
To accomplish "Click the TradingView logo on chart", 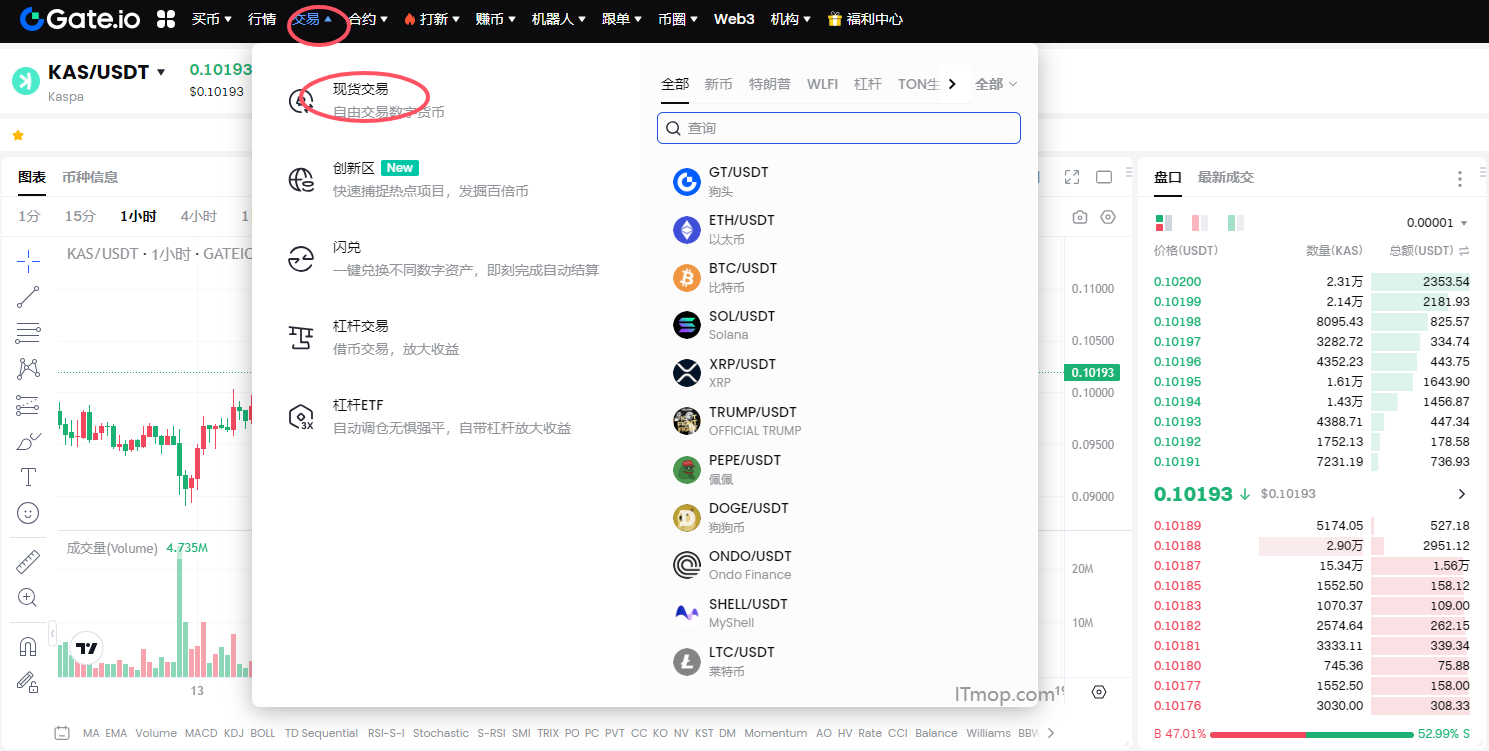I will coord(87,648).
